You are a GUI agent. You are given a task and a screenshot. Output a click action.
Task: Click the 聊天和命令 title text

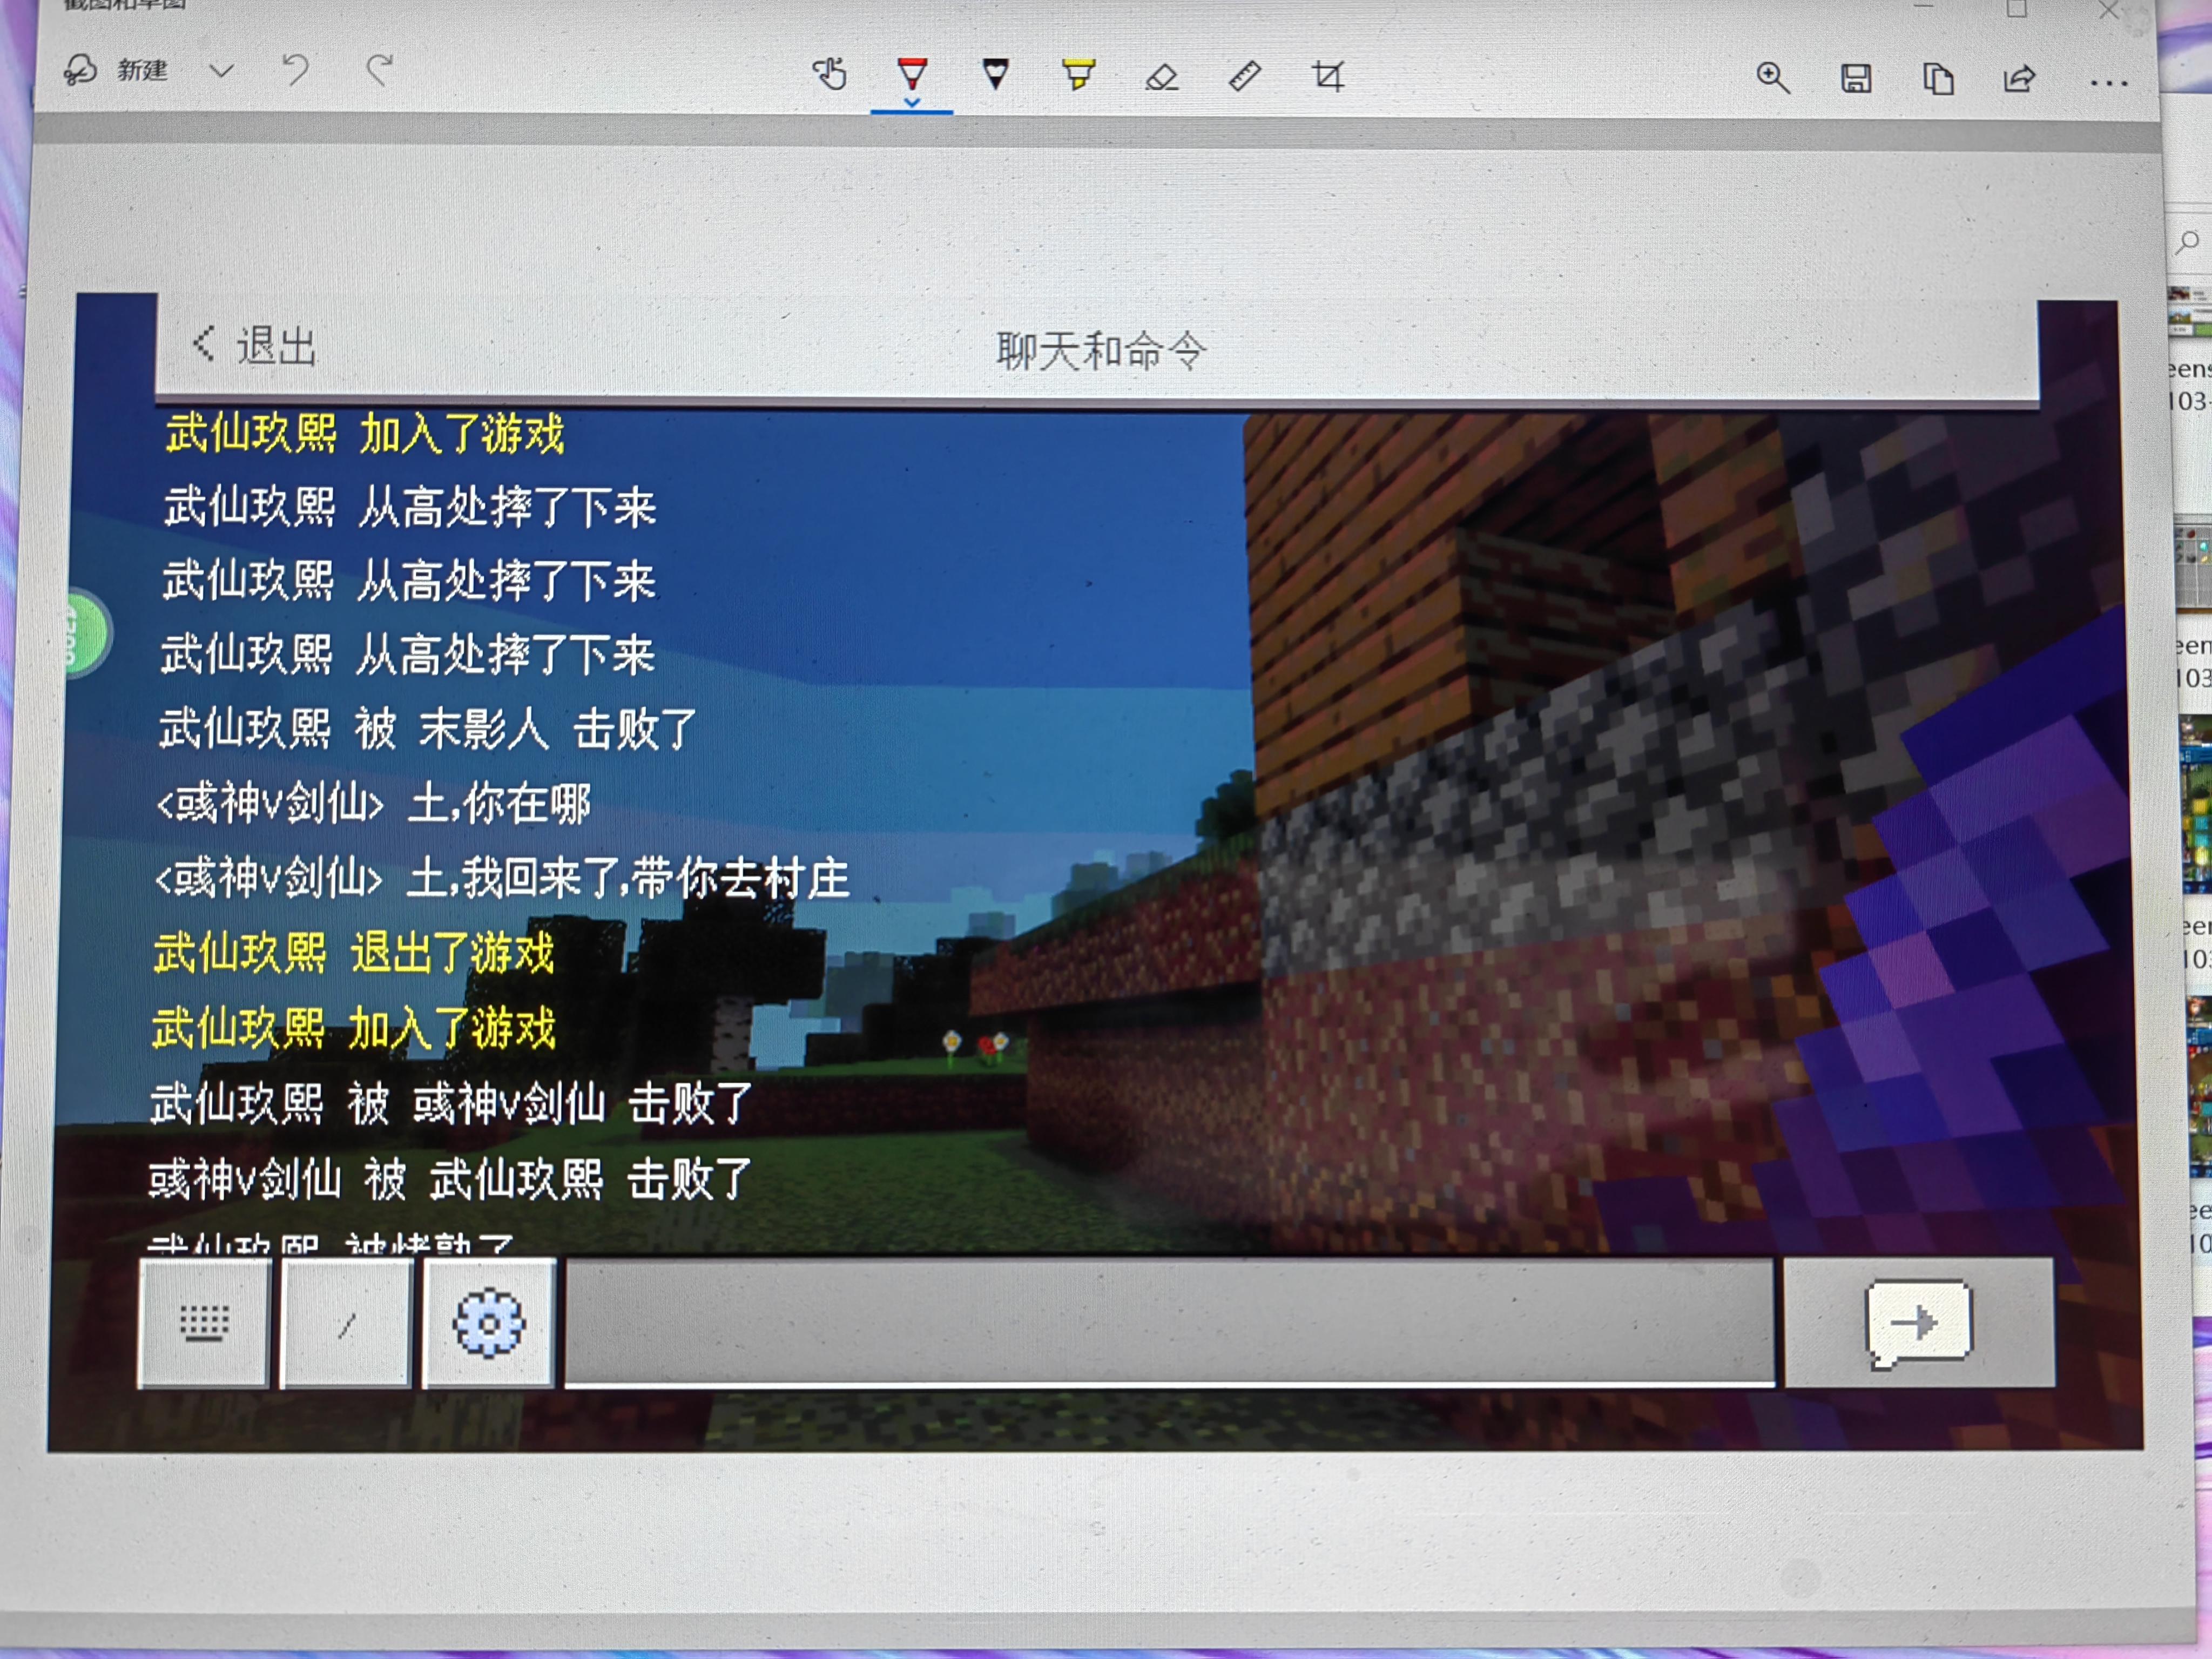pyautogui.click(x=1102, y=351)
